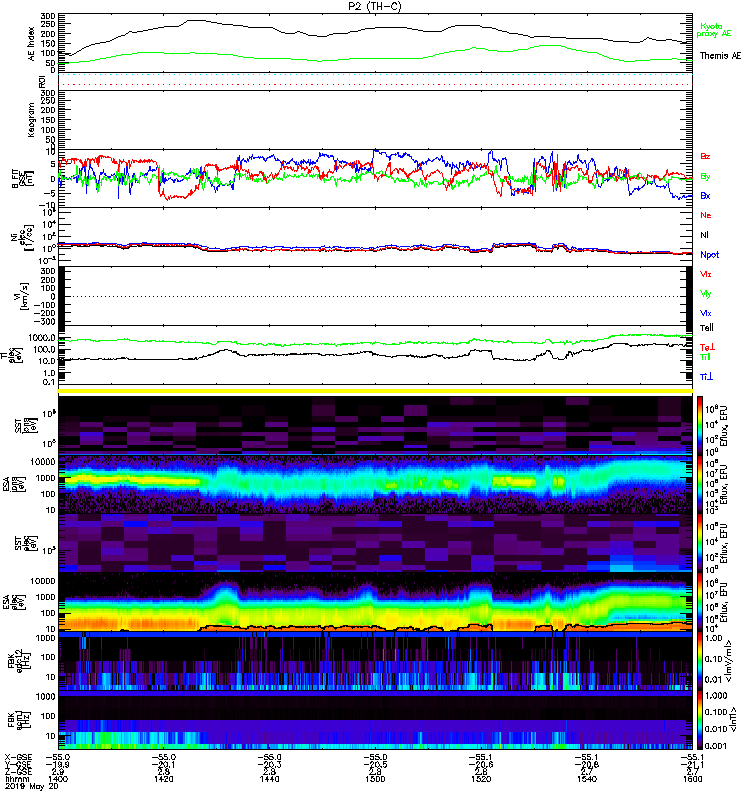Image resolution: width=750 pixels, height=800 pixels.
Task: Select the blue Ti perpendicular legend entry
Action: tap(706, 377)
